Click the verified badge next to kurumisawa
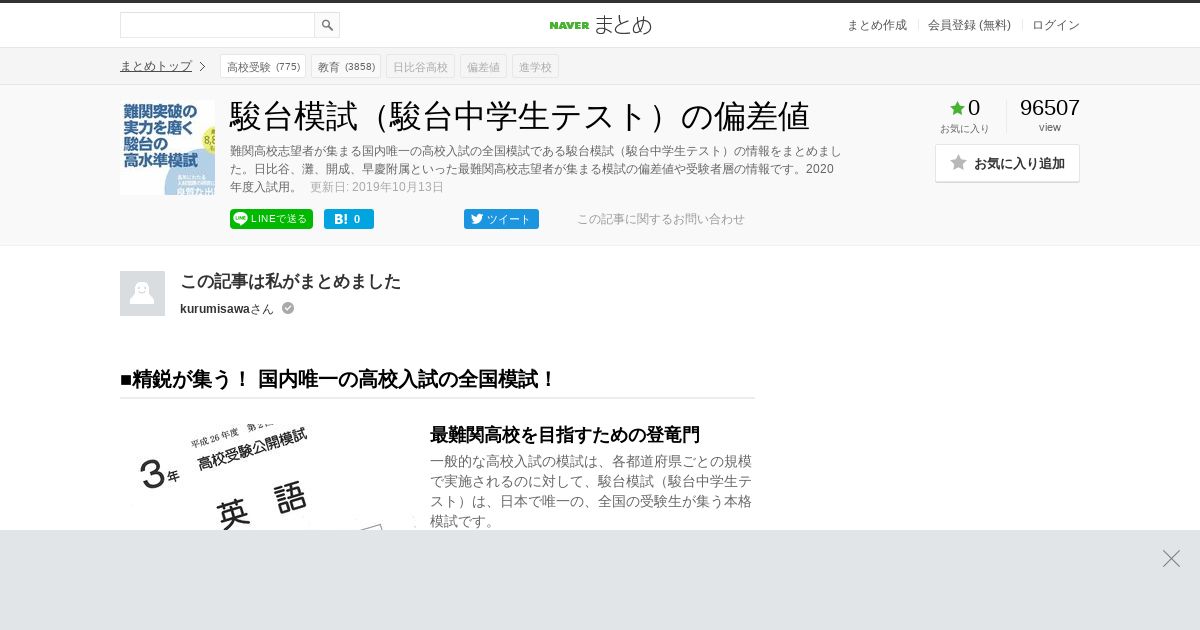Screen dimensions: 1200x630 [x=288, y=308]
